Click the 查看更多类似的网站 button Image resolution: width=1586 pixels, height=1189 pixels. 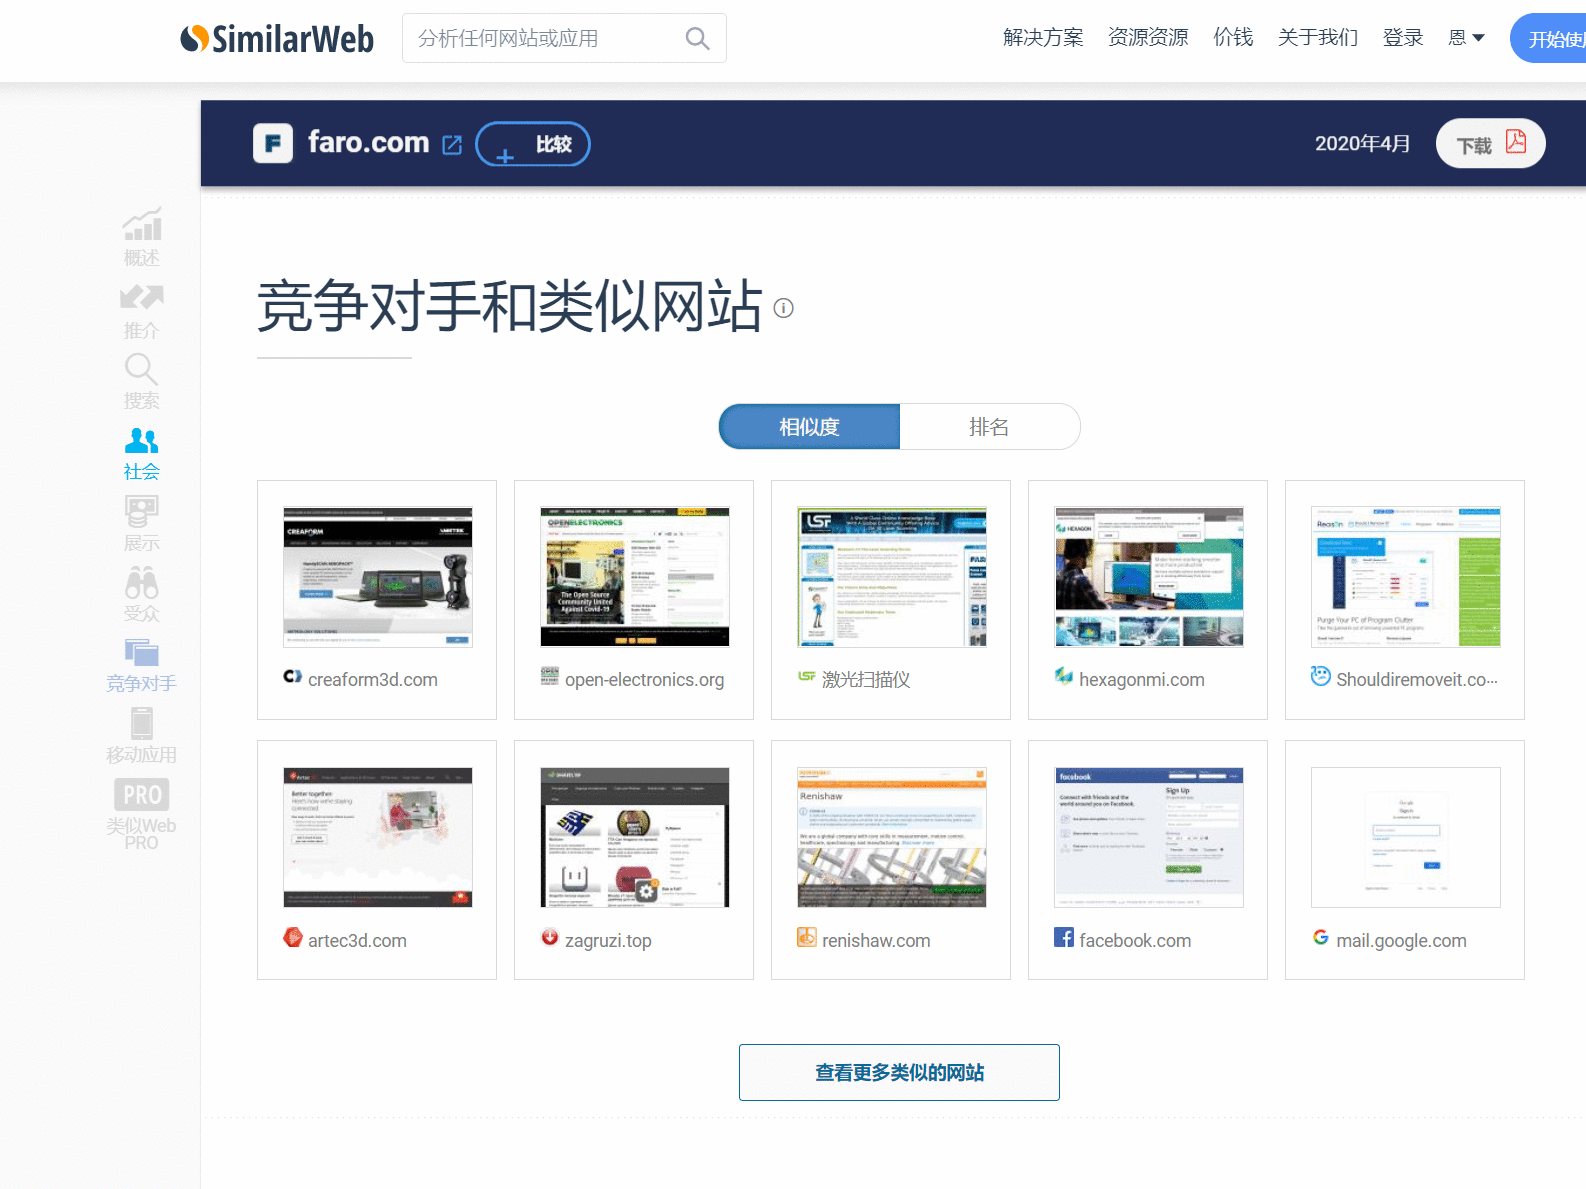coord(899,1072)
